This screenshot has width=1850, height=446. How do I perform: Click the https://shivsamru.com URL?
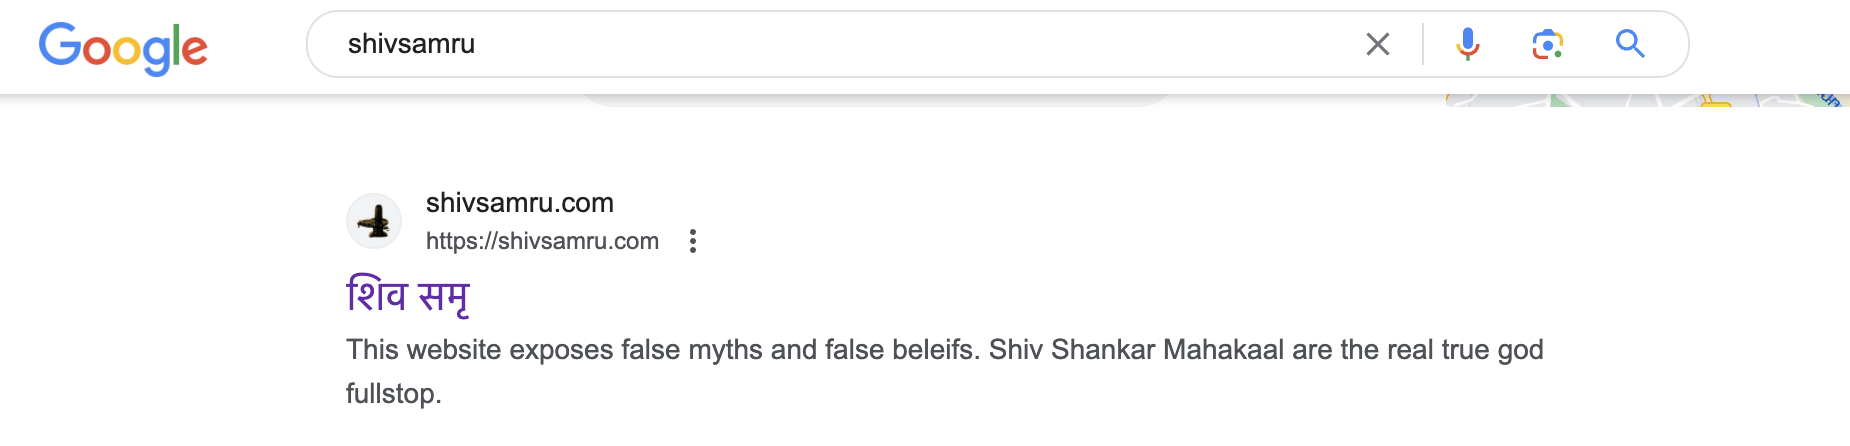[542, 241]
